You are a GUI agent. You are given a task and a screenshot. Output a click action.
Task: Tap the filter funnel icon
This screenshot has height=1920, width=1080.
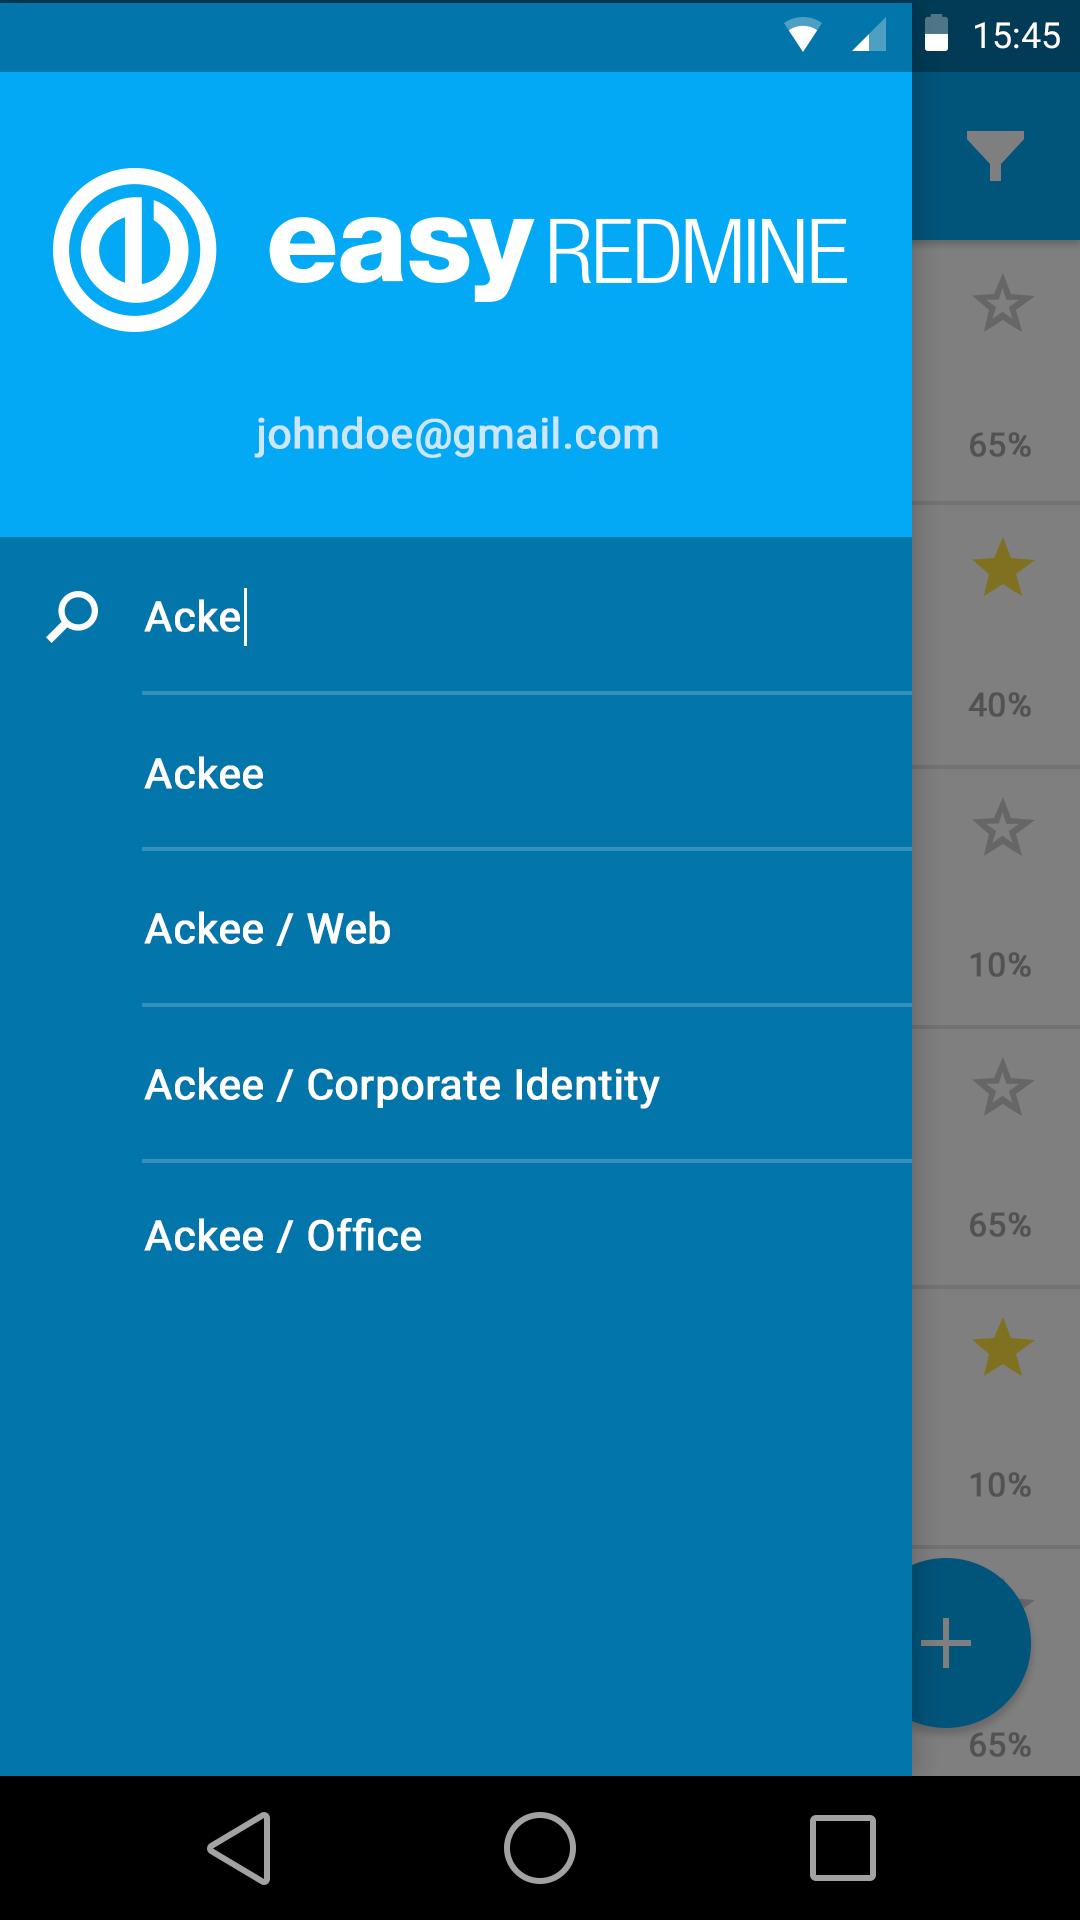pos(995,156)
